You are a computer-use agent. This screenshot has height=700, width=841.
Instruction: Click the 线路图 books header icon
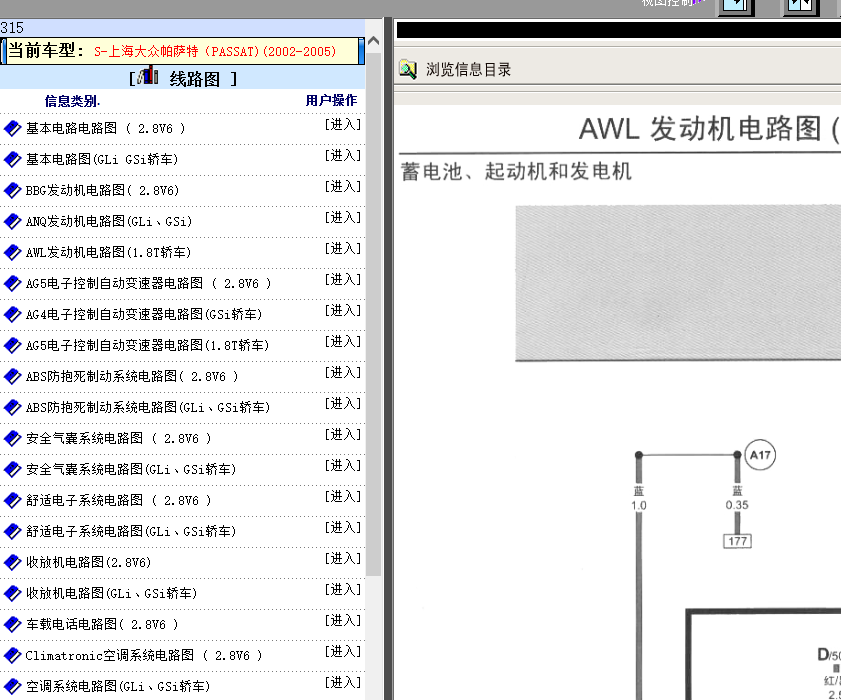(147, 76)
